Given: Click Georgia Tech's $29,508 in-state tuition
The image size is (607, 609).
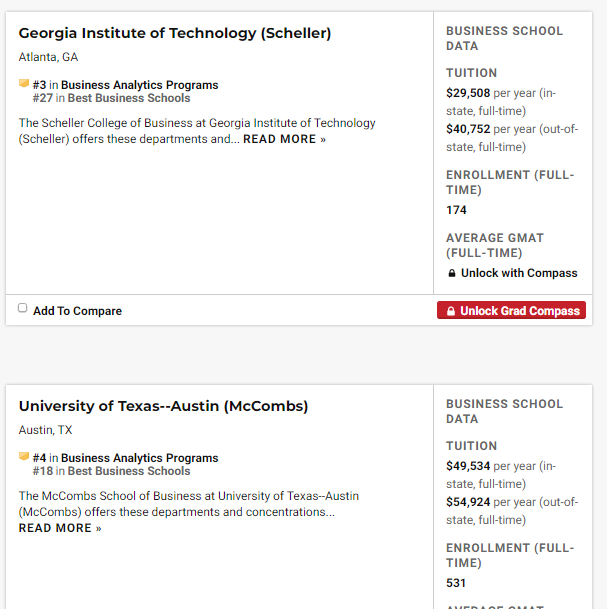Looking at the screenshot, I should click(x=468, y=93).
